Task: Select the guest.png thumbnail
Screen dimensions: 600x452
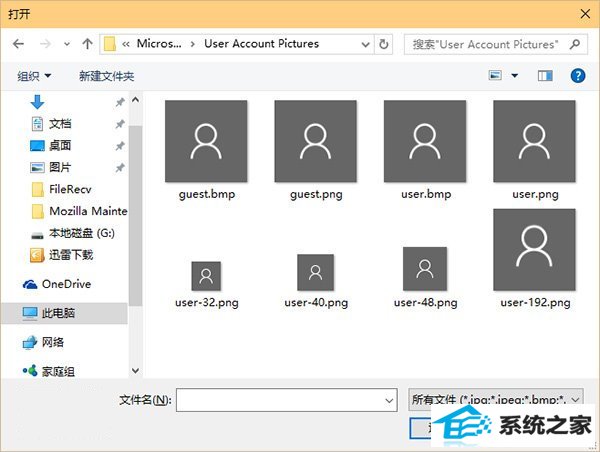Action: [x=316, y=141]
